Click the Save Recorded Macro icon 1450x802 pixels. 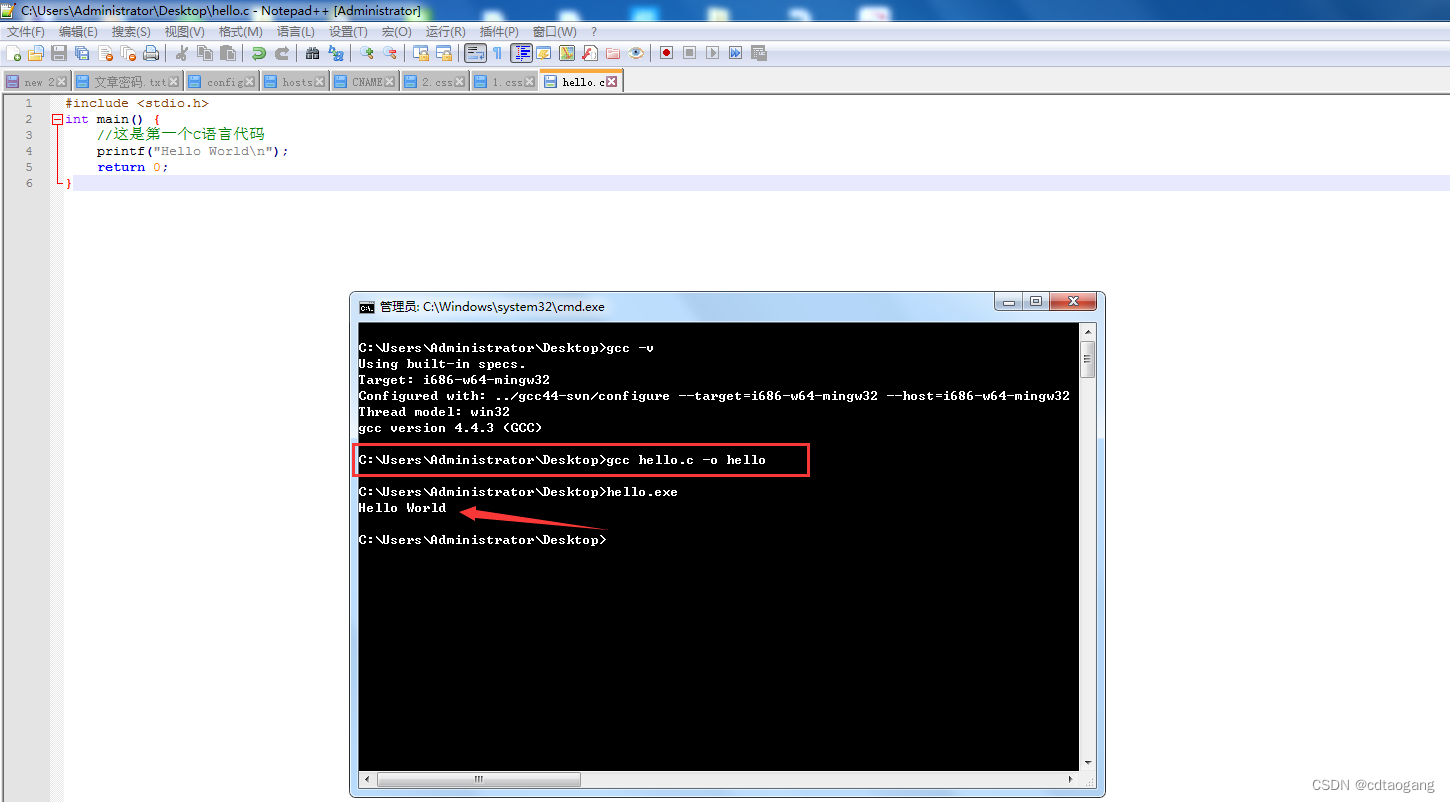click(x=758, y=53)
